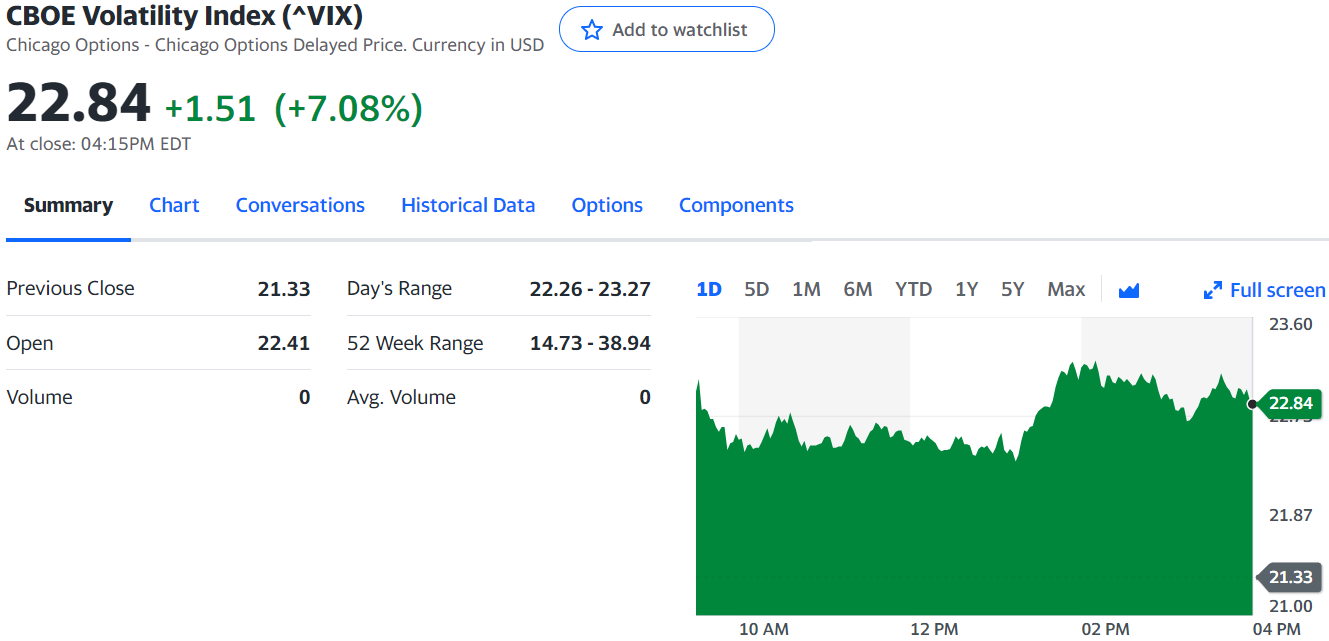Click the 02 PM time axis label

[x=1105, y=629]
